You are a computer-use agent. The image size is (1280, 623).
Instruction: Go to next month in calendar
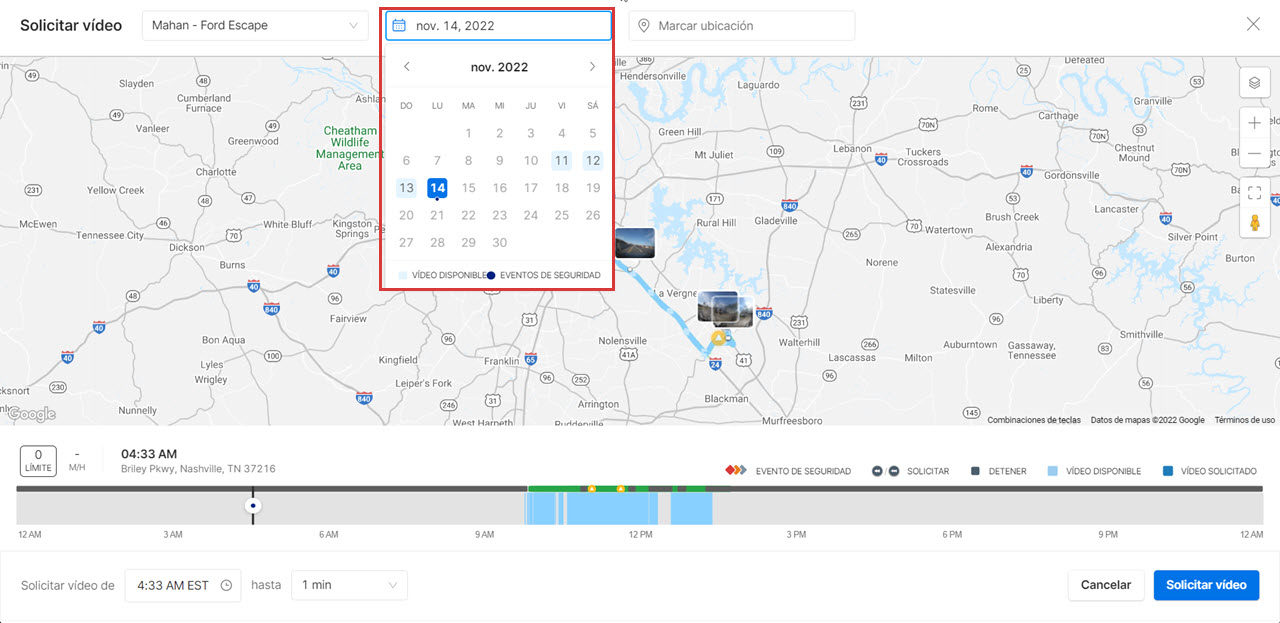pyautogui.click(x=592, y=67)
